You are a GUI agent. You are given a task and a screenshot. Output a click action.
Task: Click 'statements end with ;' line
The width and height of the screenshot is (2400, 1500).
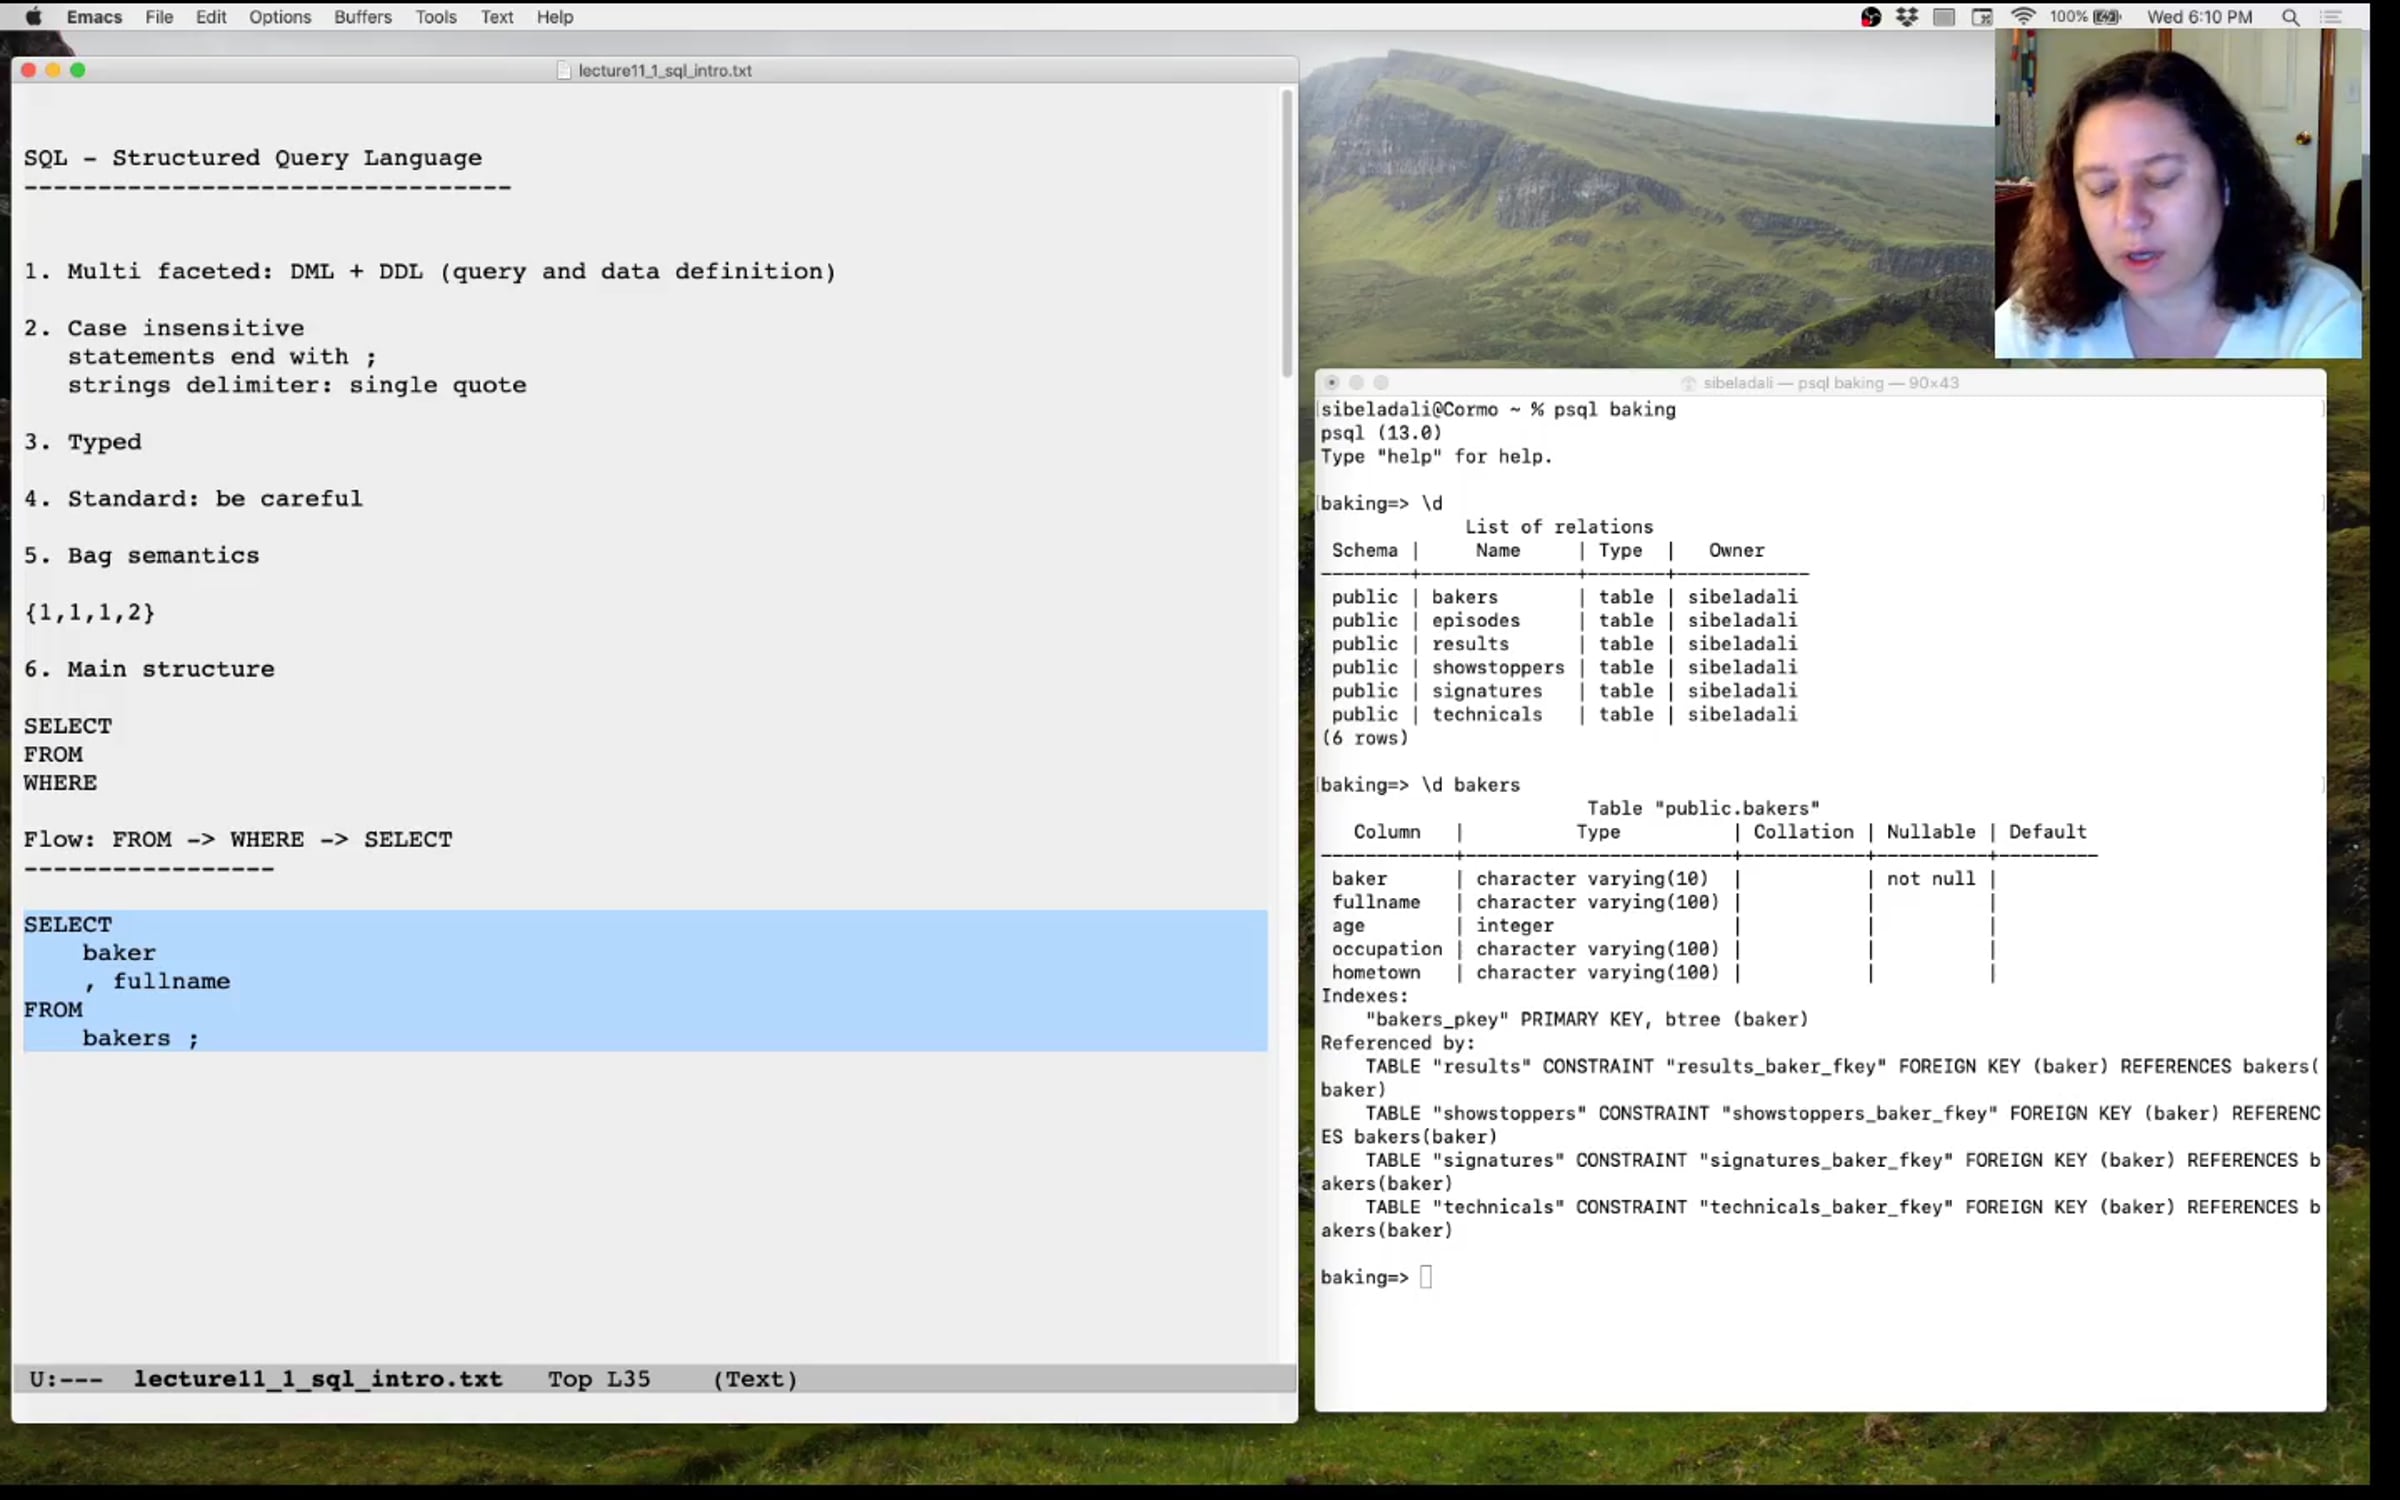222,357
